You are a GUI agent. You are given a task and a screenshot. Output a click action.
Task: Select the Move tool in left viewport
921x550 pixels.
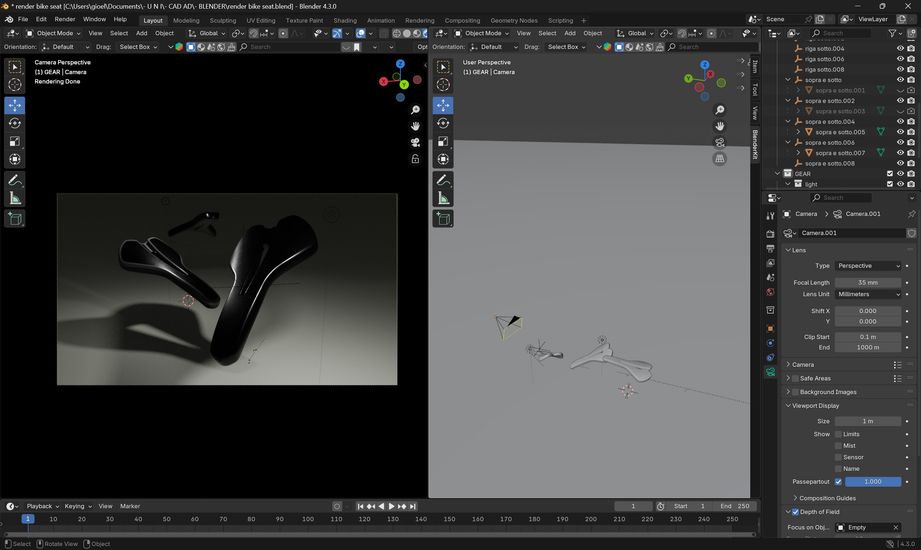point(15,105)
